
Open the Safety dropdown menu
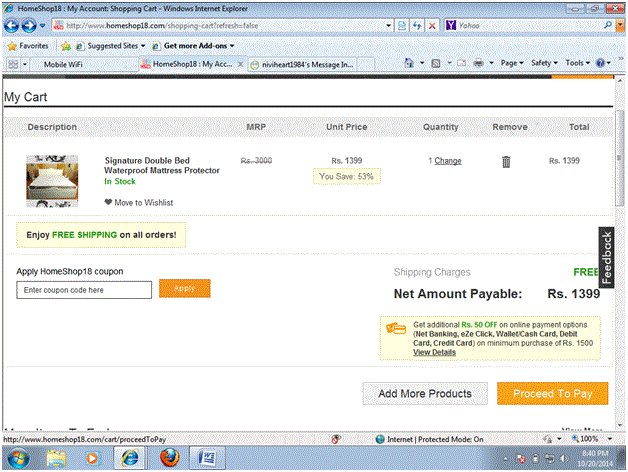tap(544, 63)
